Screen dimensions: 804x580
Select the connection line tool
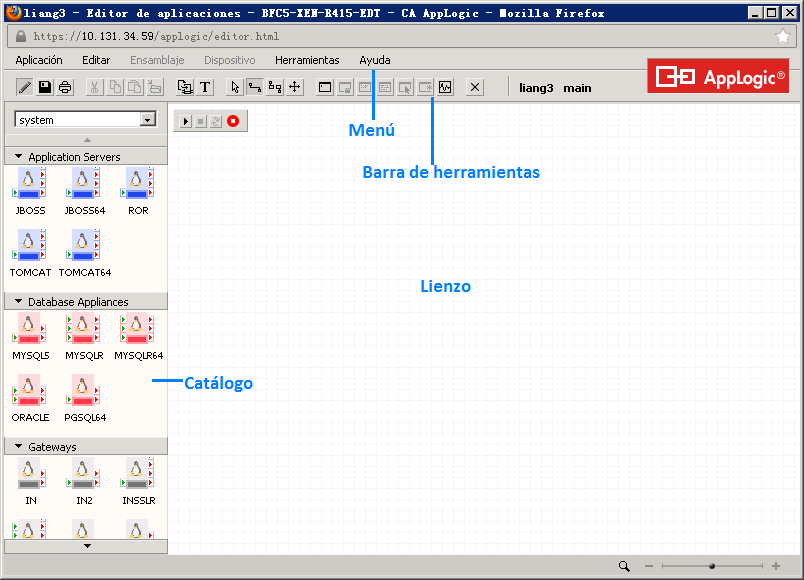tap(255, 87)
